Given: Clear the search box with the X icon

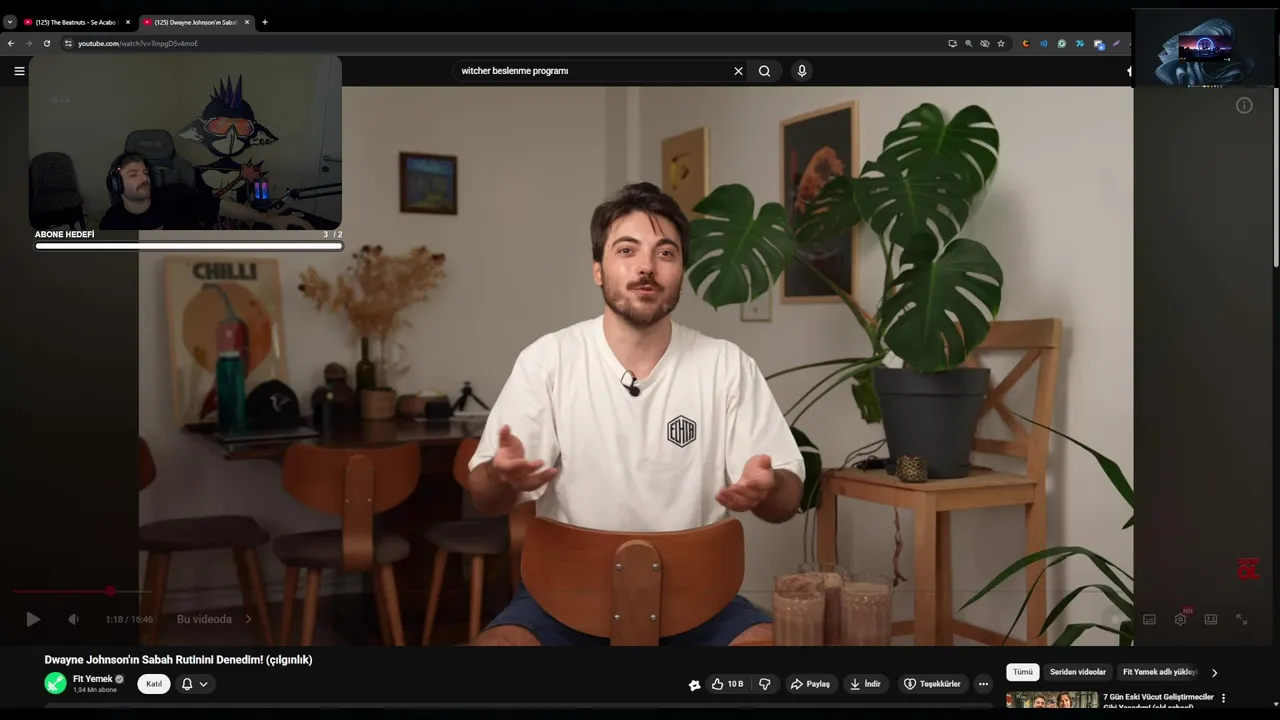Looking at the screenshot, I should click(738, 71).
